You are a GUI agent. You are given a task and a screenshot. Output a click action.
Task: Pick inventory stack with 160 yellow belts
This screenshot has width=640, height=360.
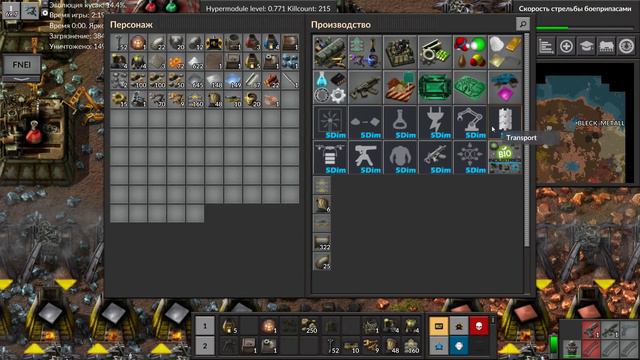195,99
